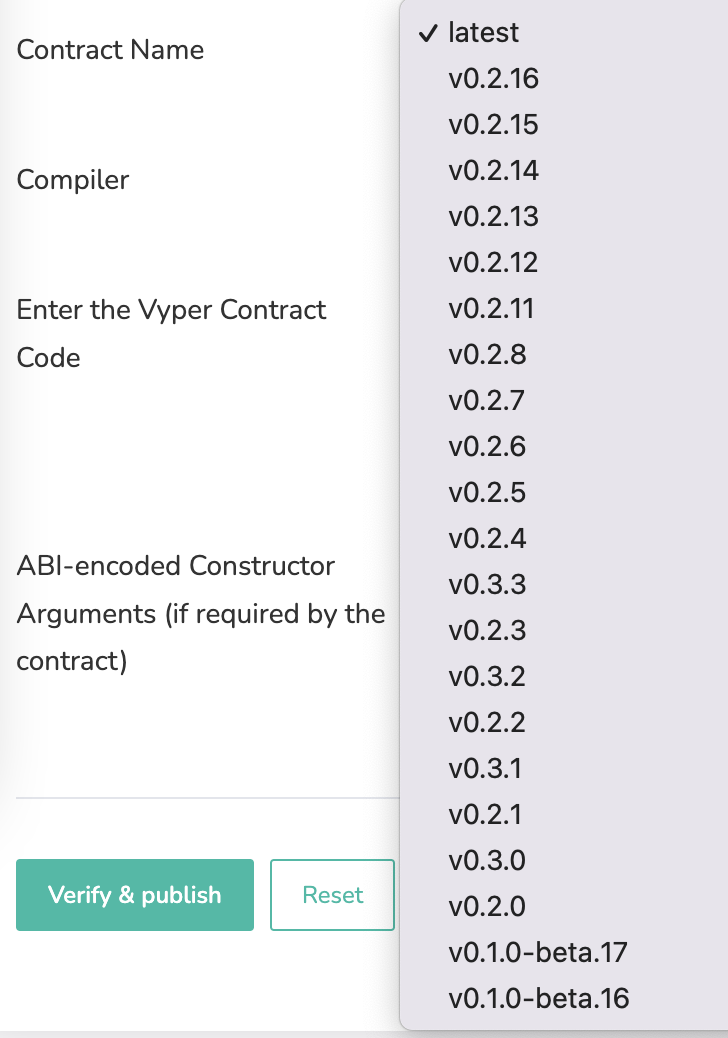728x1038 pixels.
Task: Select v0.1.0-beta.16 compiler release
Action: pos(538,998)
